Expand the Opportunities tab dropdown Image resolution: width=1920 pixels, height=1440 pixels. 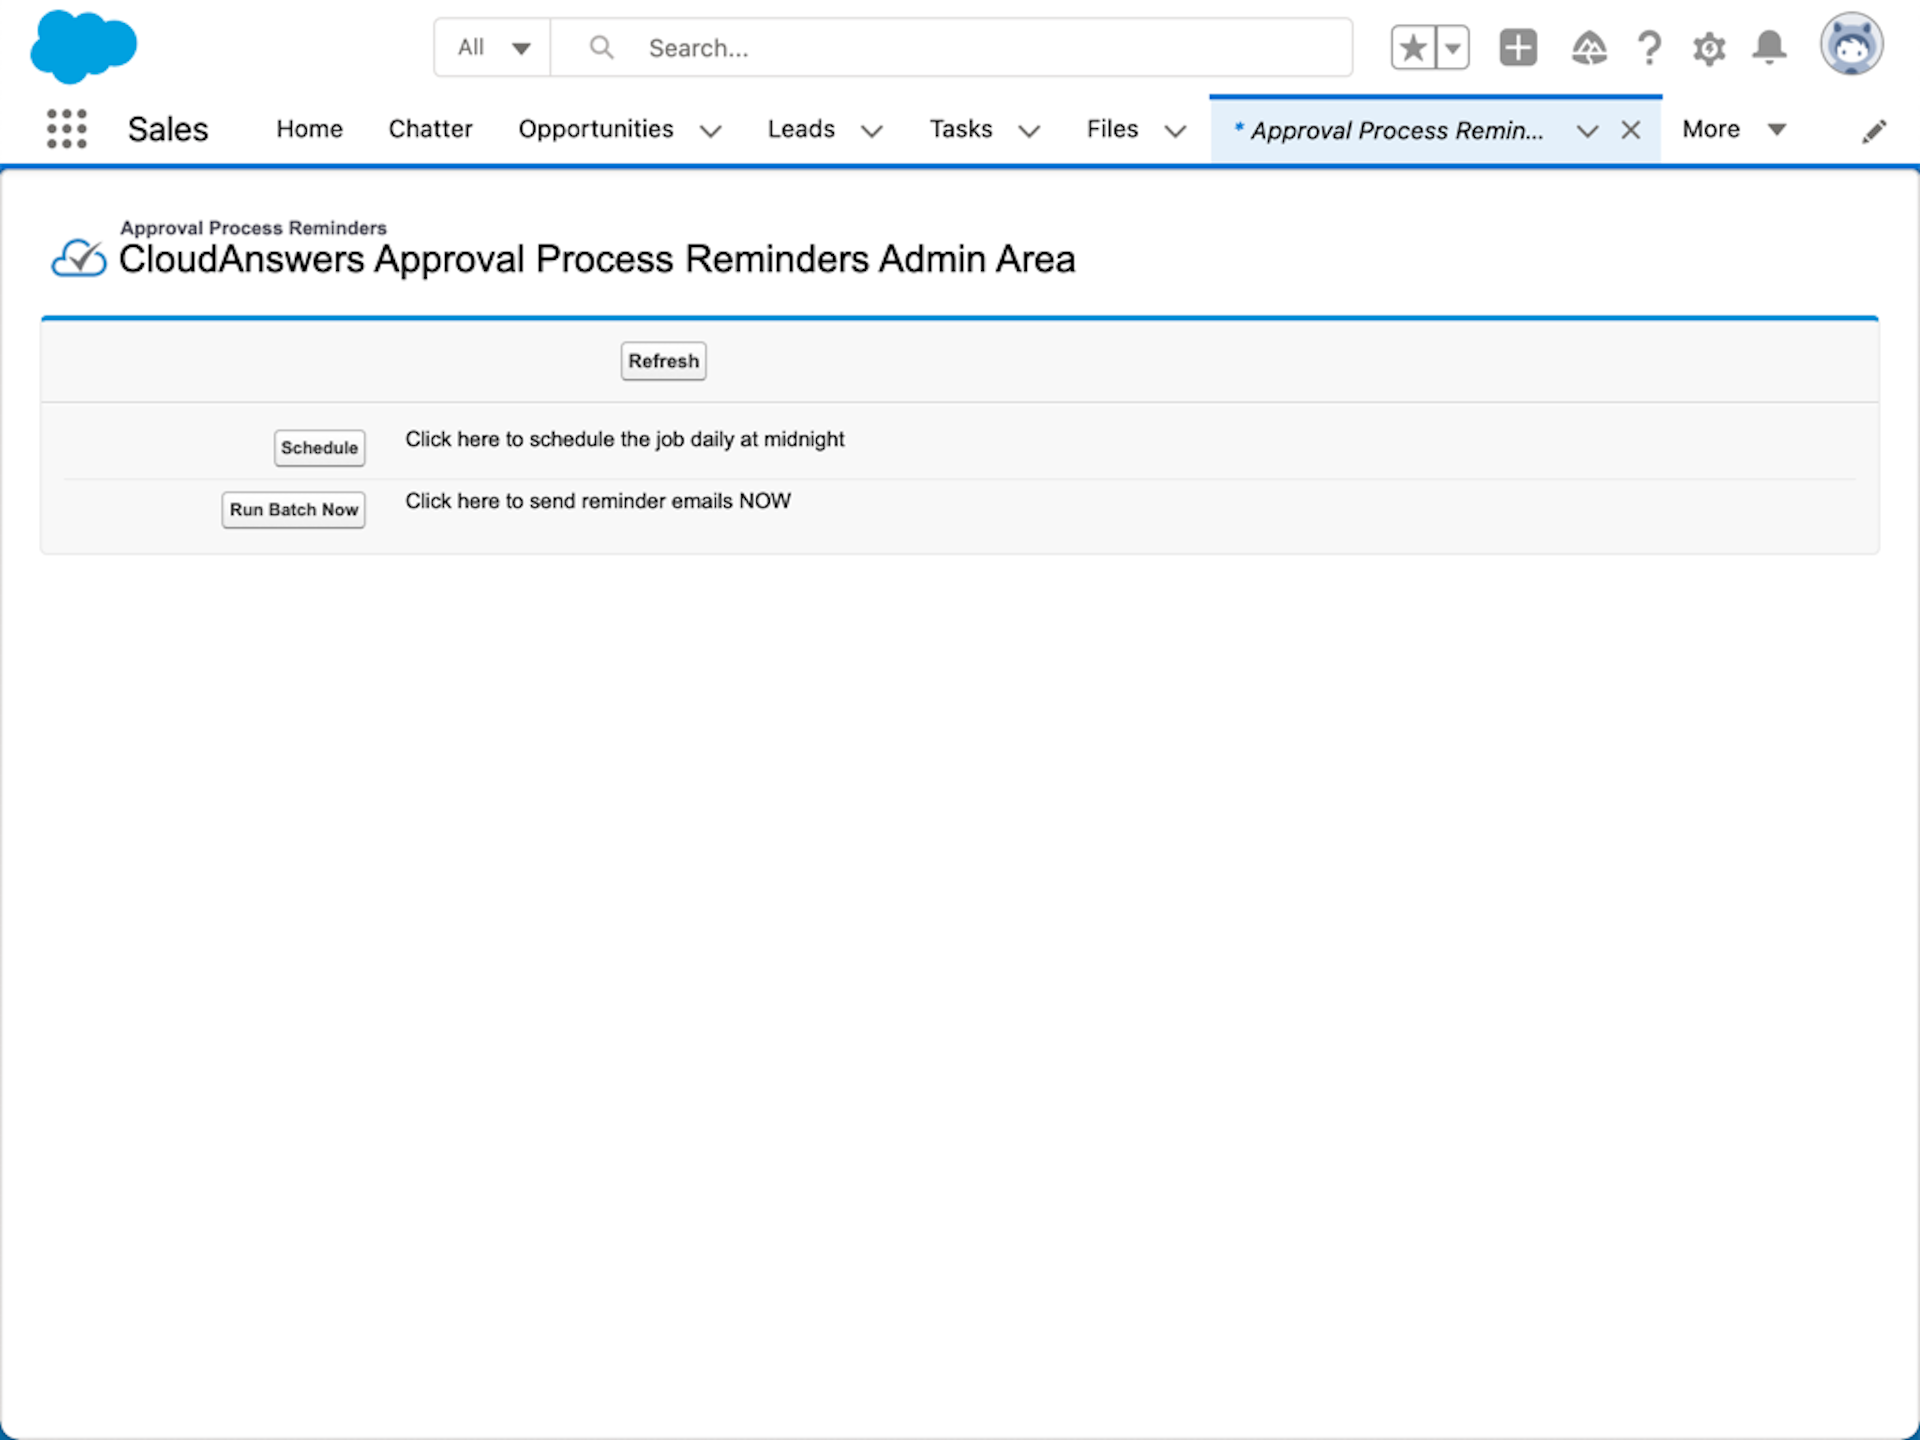tap(711, 131)
